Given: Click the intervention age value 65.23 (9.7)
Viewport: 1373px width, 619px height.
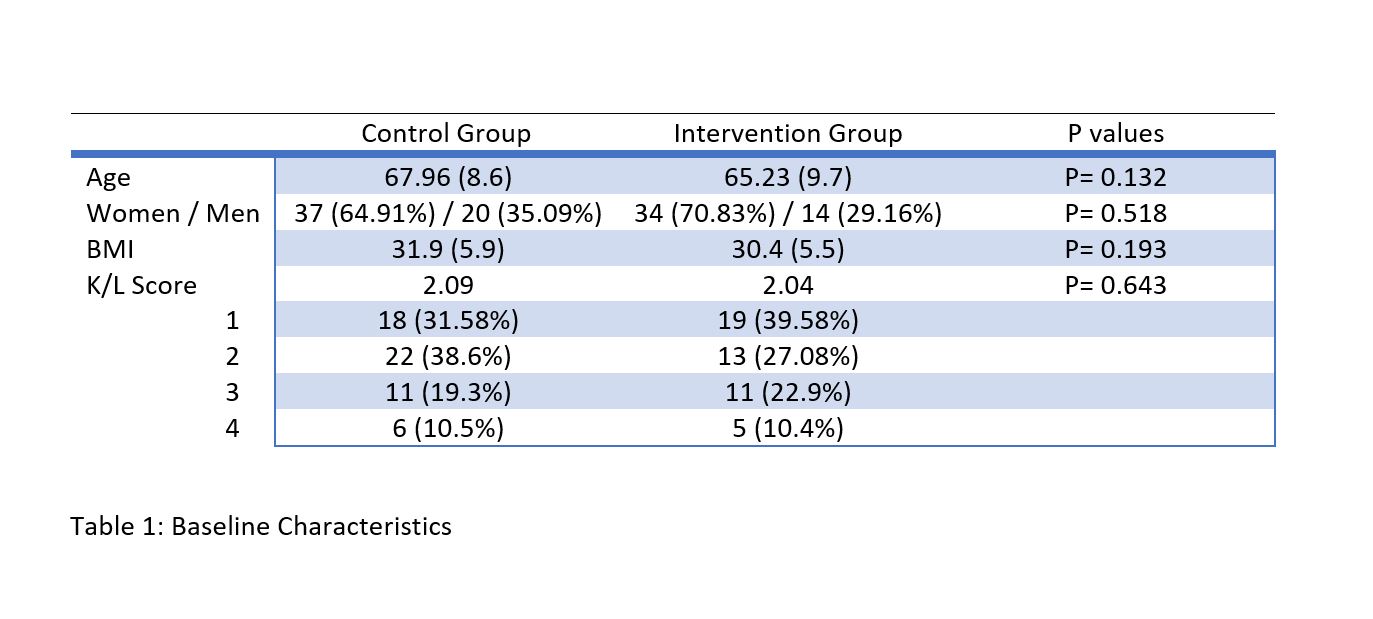Looking at the screenshot, I should [x=788, y=178].
